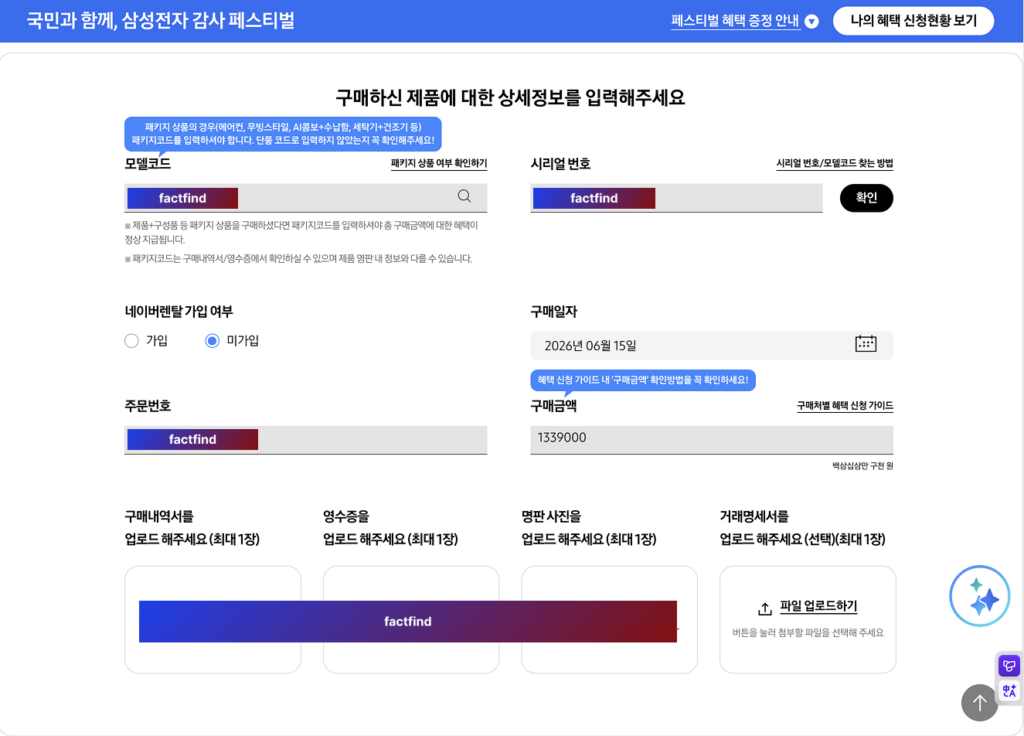
Task: Click the blue 패키지 상품의 경우 tooltip bubble
Action: [283, 134]
